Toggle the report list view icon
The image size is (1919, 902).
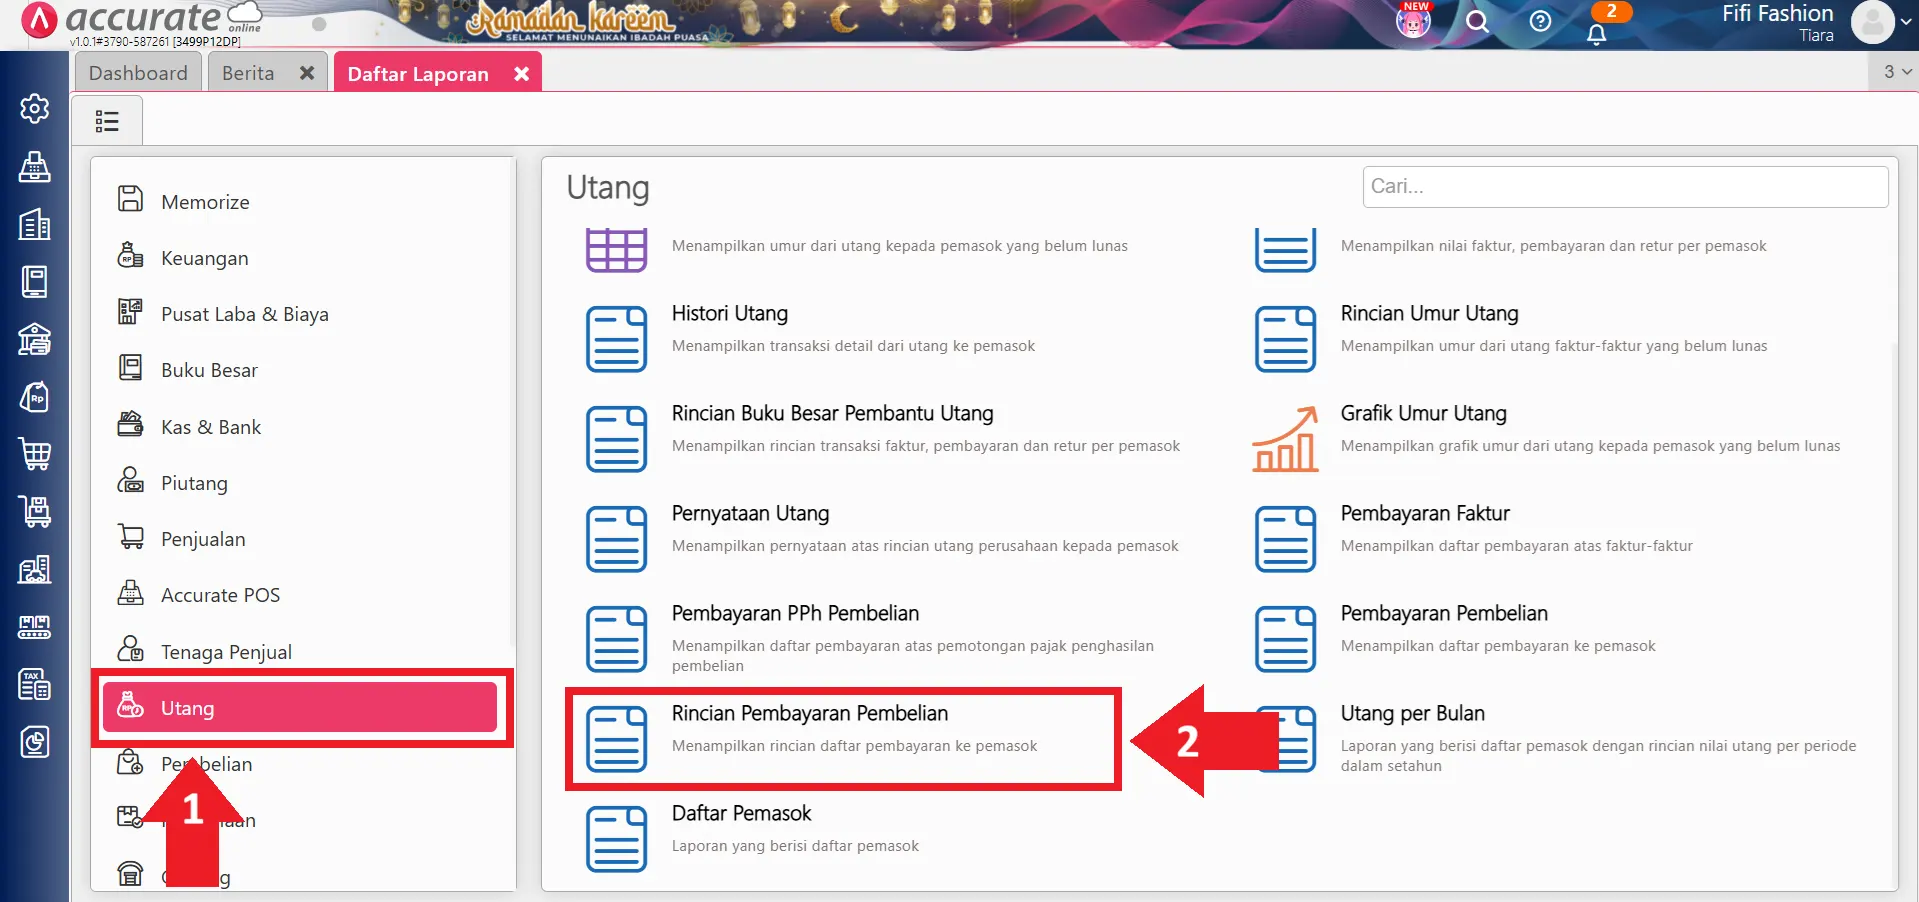coord(107,121)
